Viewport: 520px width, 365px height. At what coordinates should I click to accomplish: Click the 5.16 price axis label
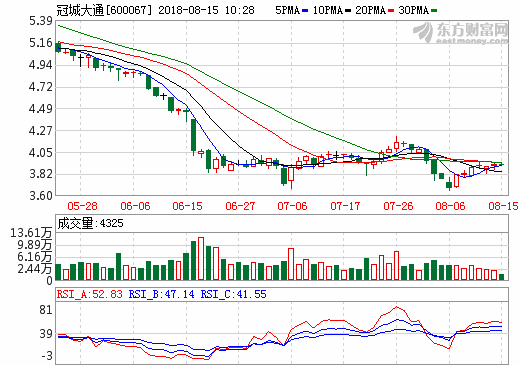(41, 43)
